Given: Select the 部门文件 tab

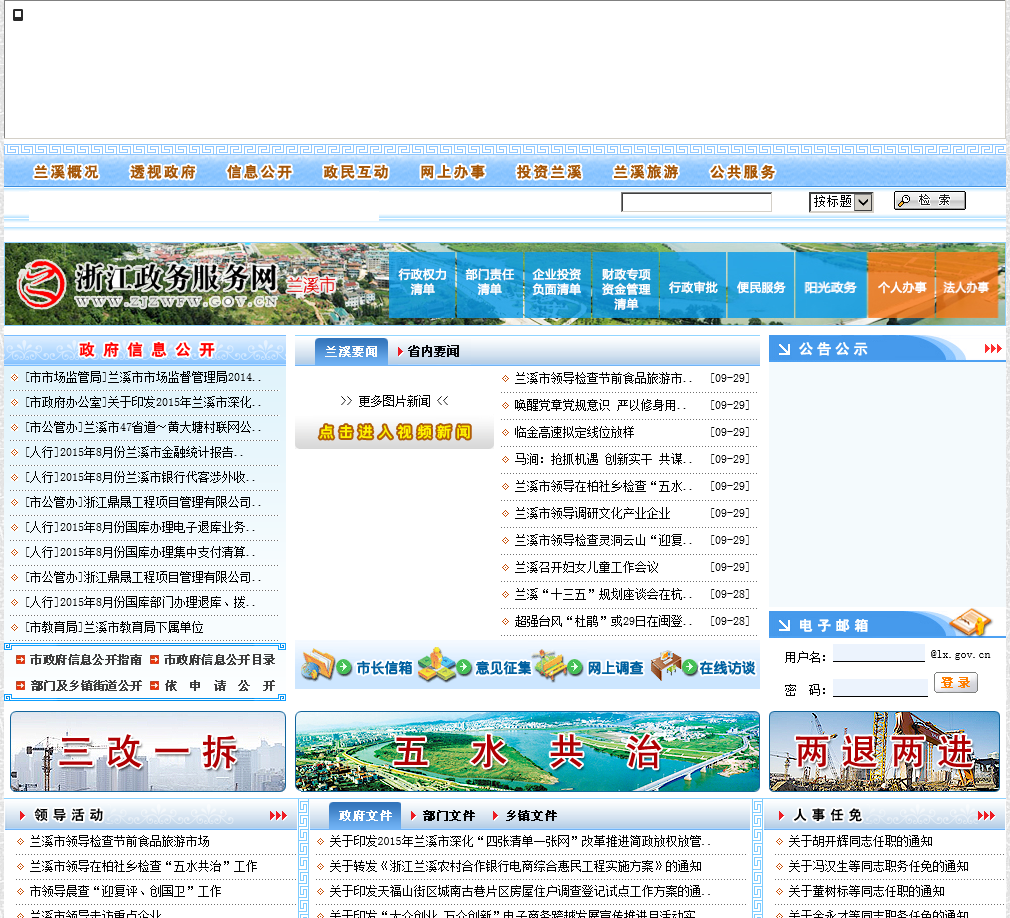Looking at the screenshot, I should (x=447, y=816).
